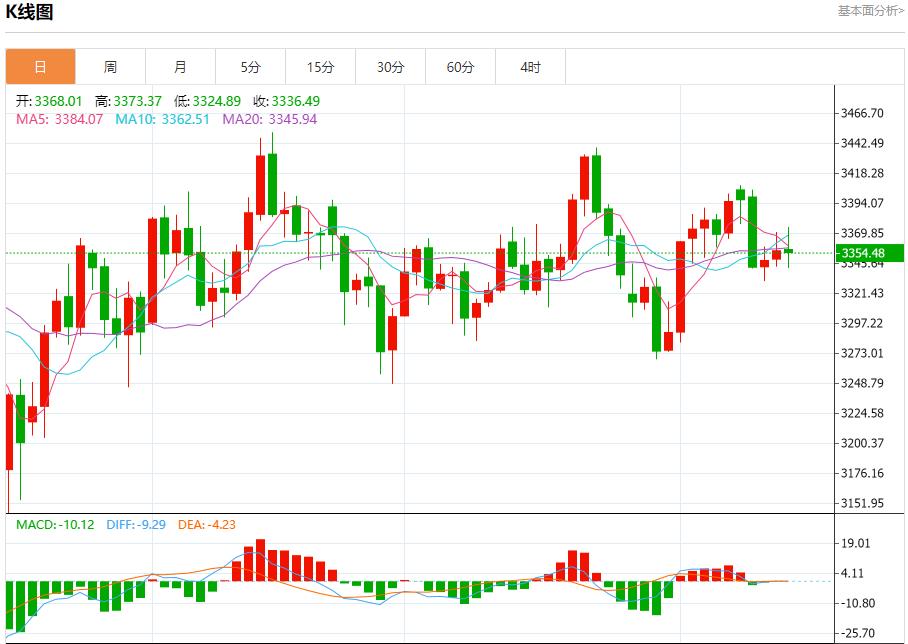Select the 4时 interval tab
This screenshot has width=908, height=644.
point(530,66)
